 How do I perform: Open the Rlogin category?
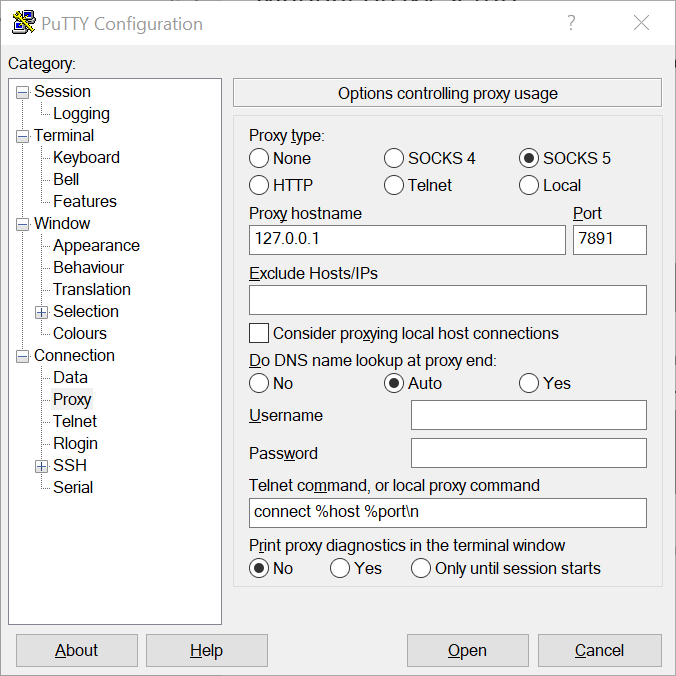click(x=75, y=443)
